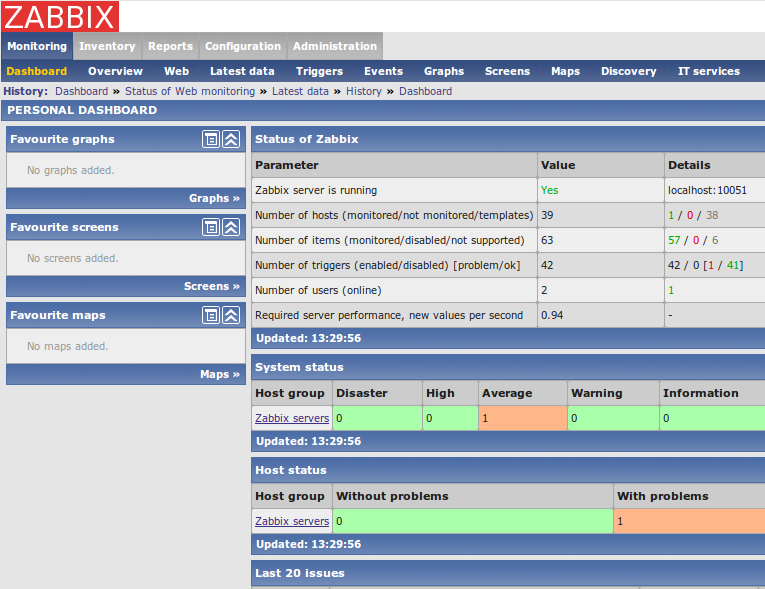The height and width of the screenshot is (589, 765).
Task: Open the Web submenu item
Action: tap(177, 71)
